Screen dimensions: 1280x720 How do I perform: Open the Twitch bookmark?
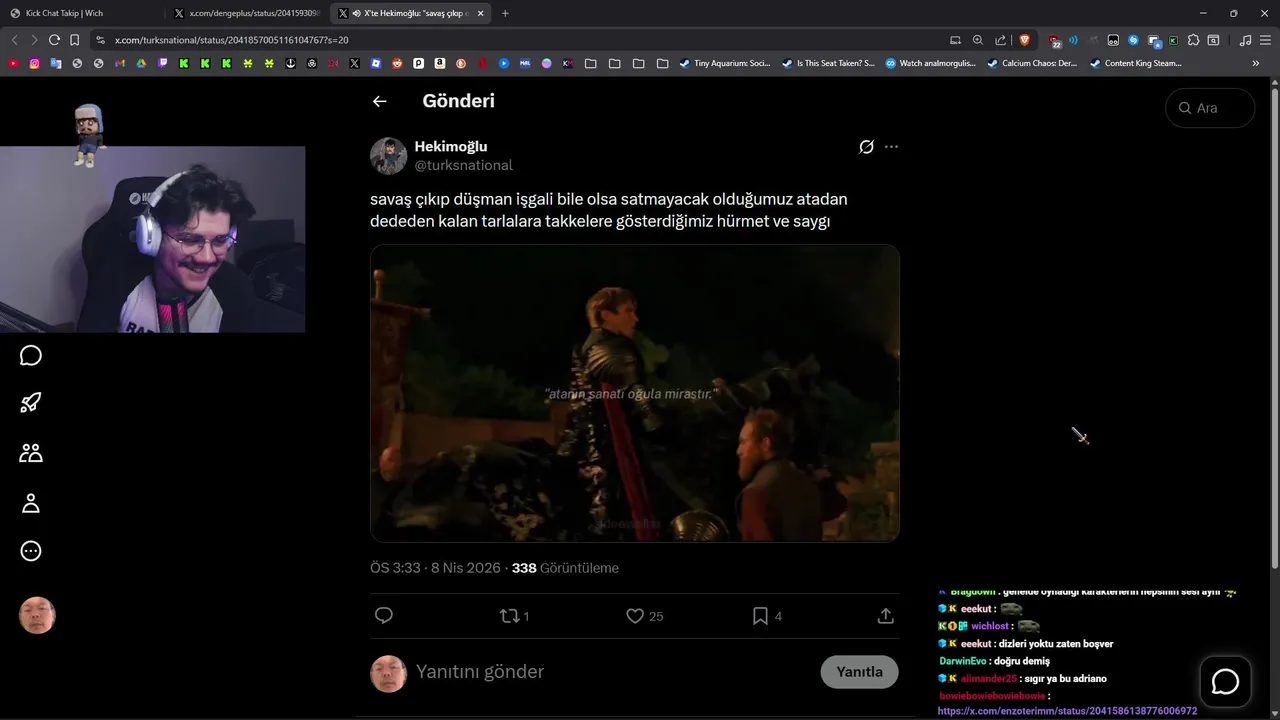click(163, 63)
